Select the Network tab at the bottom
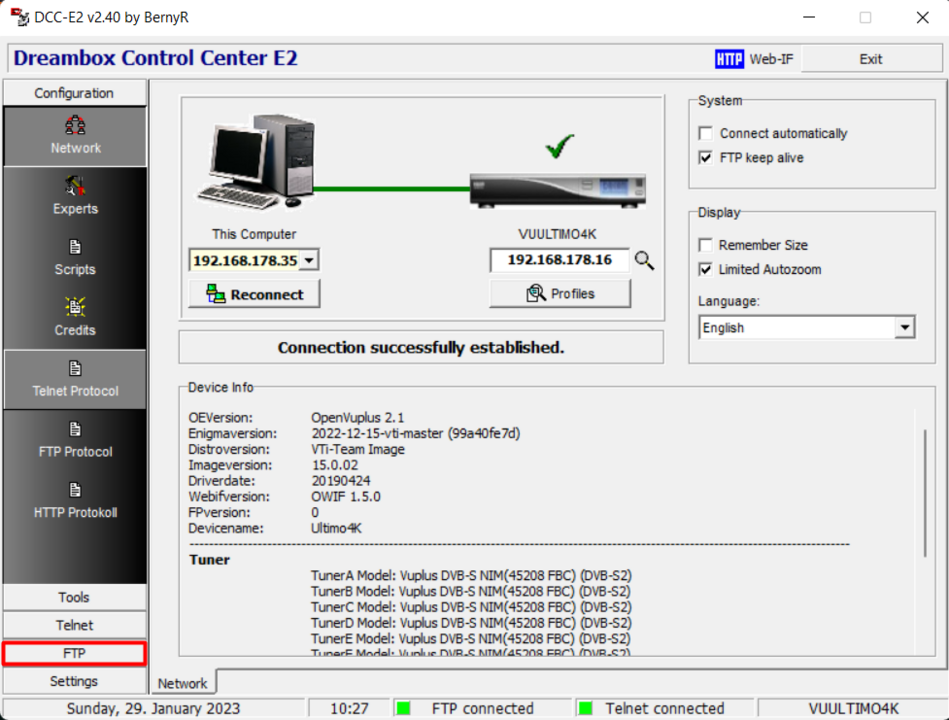Viewport: 949px width, 720px height. [183, 683]
